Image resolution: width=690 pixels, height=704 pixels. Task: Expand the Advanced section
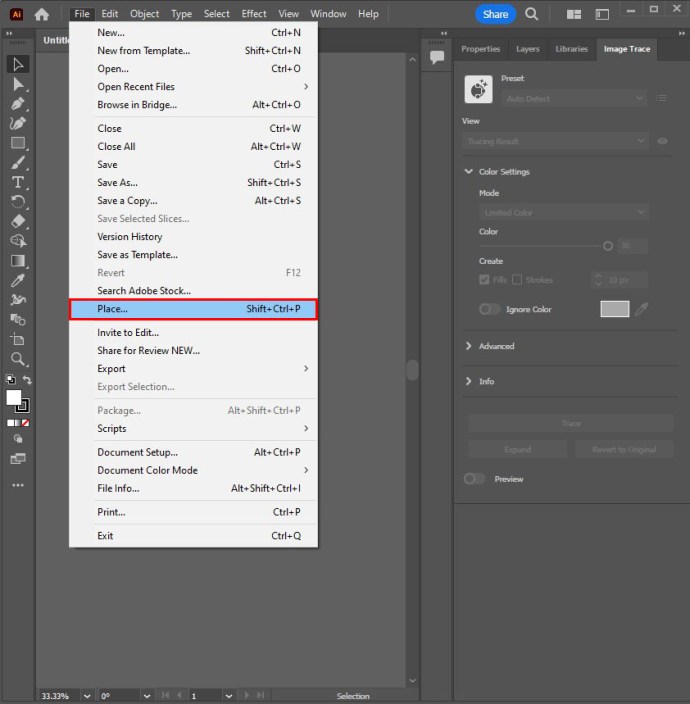pos(470,346)
